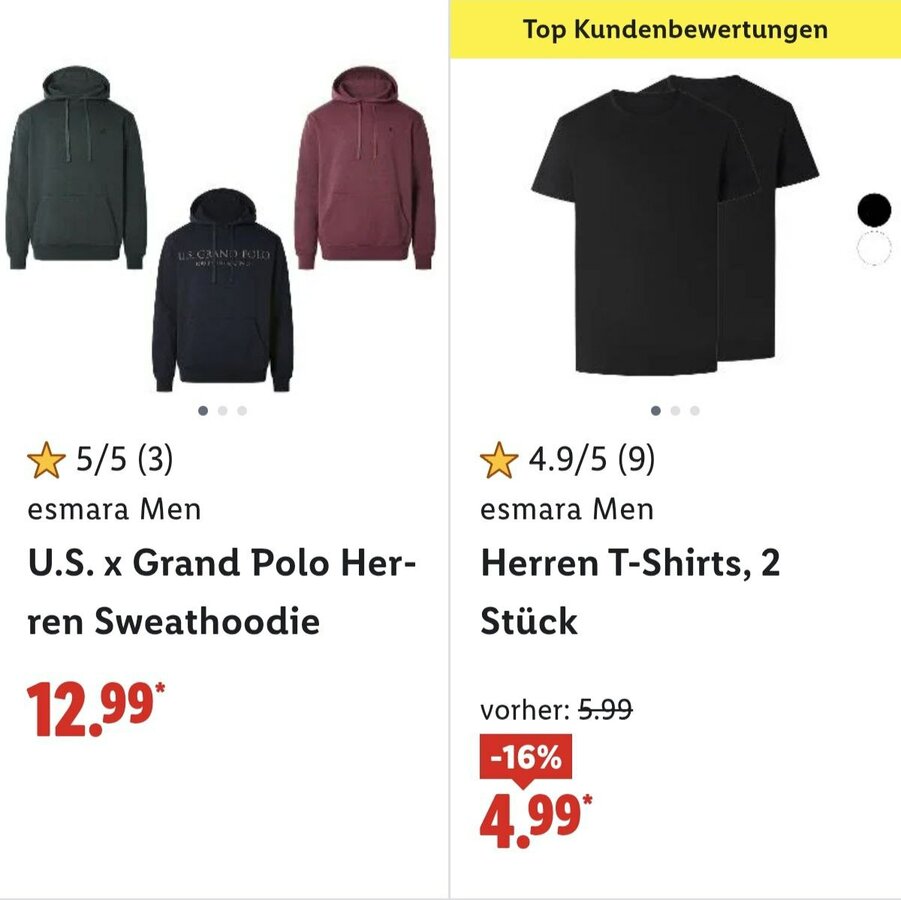901x900 pixels.
Task: Go to second image dot of T-Shirts carousel
Action: [675, 410]
